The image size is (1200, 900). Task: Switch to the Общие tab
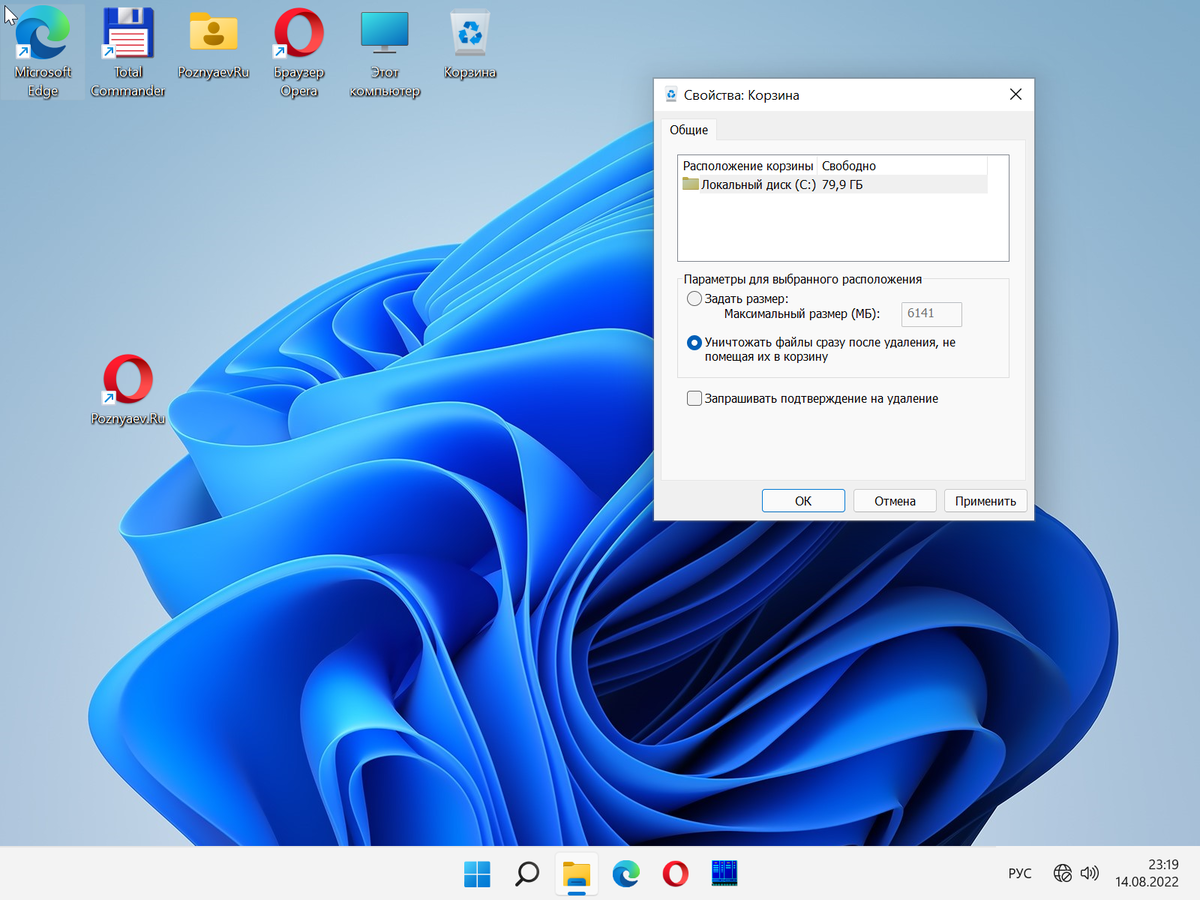tap(688, 130)
